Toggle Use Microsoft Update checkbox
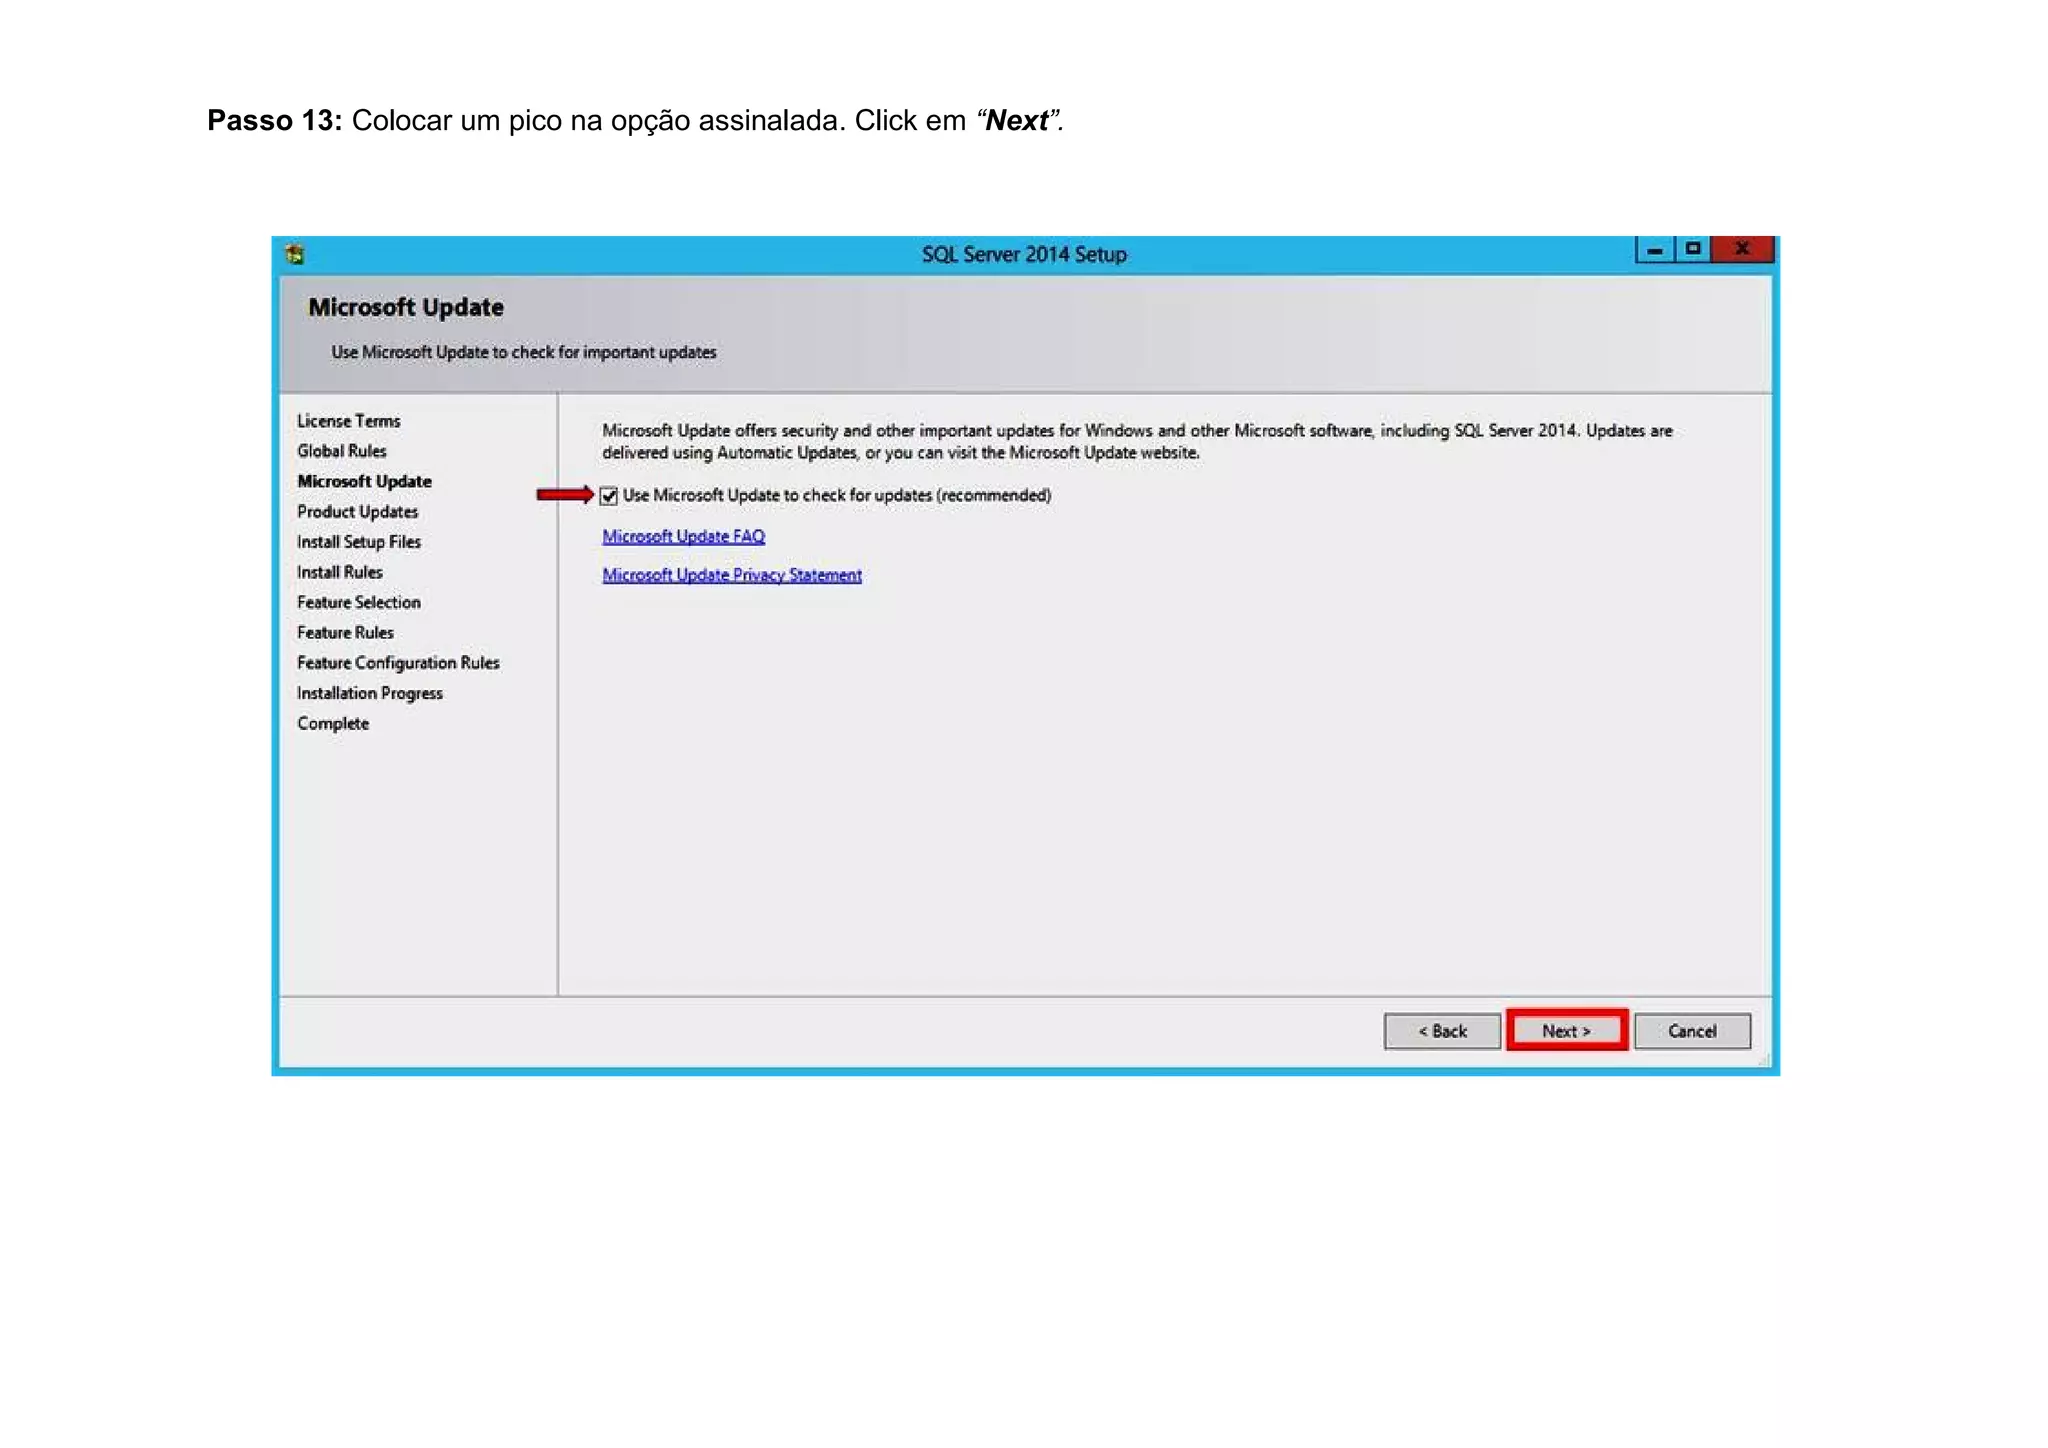The height and width of the screenshot is (1448, 2048). tap(609, 496)
